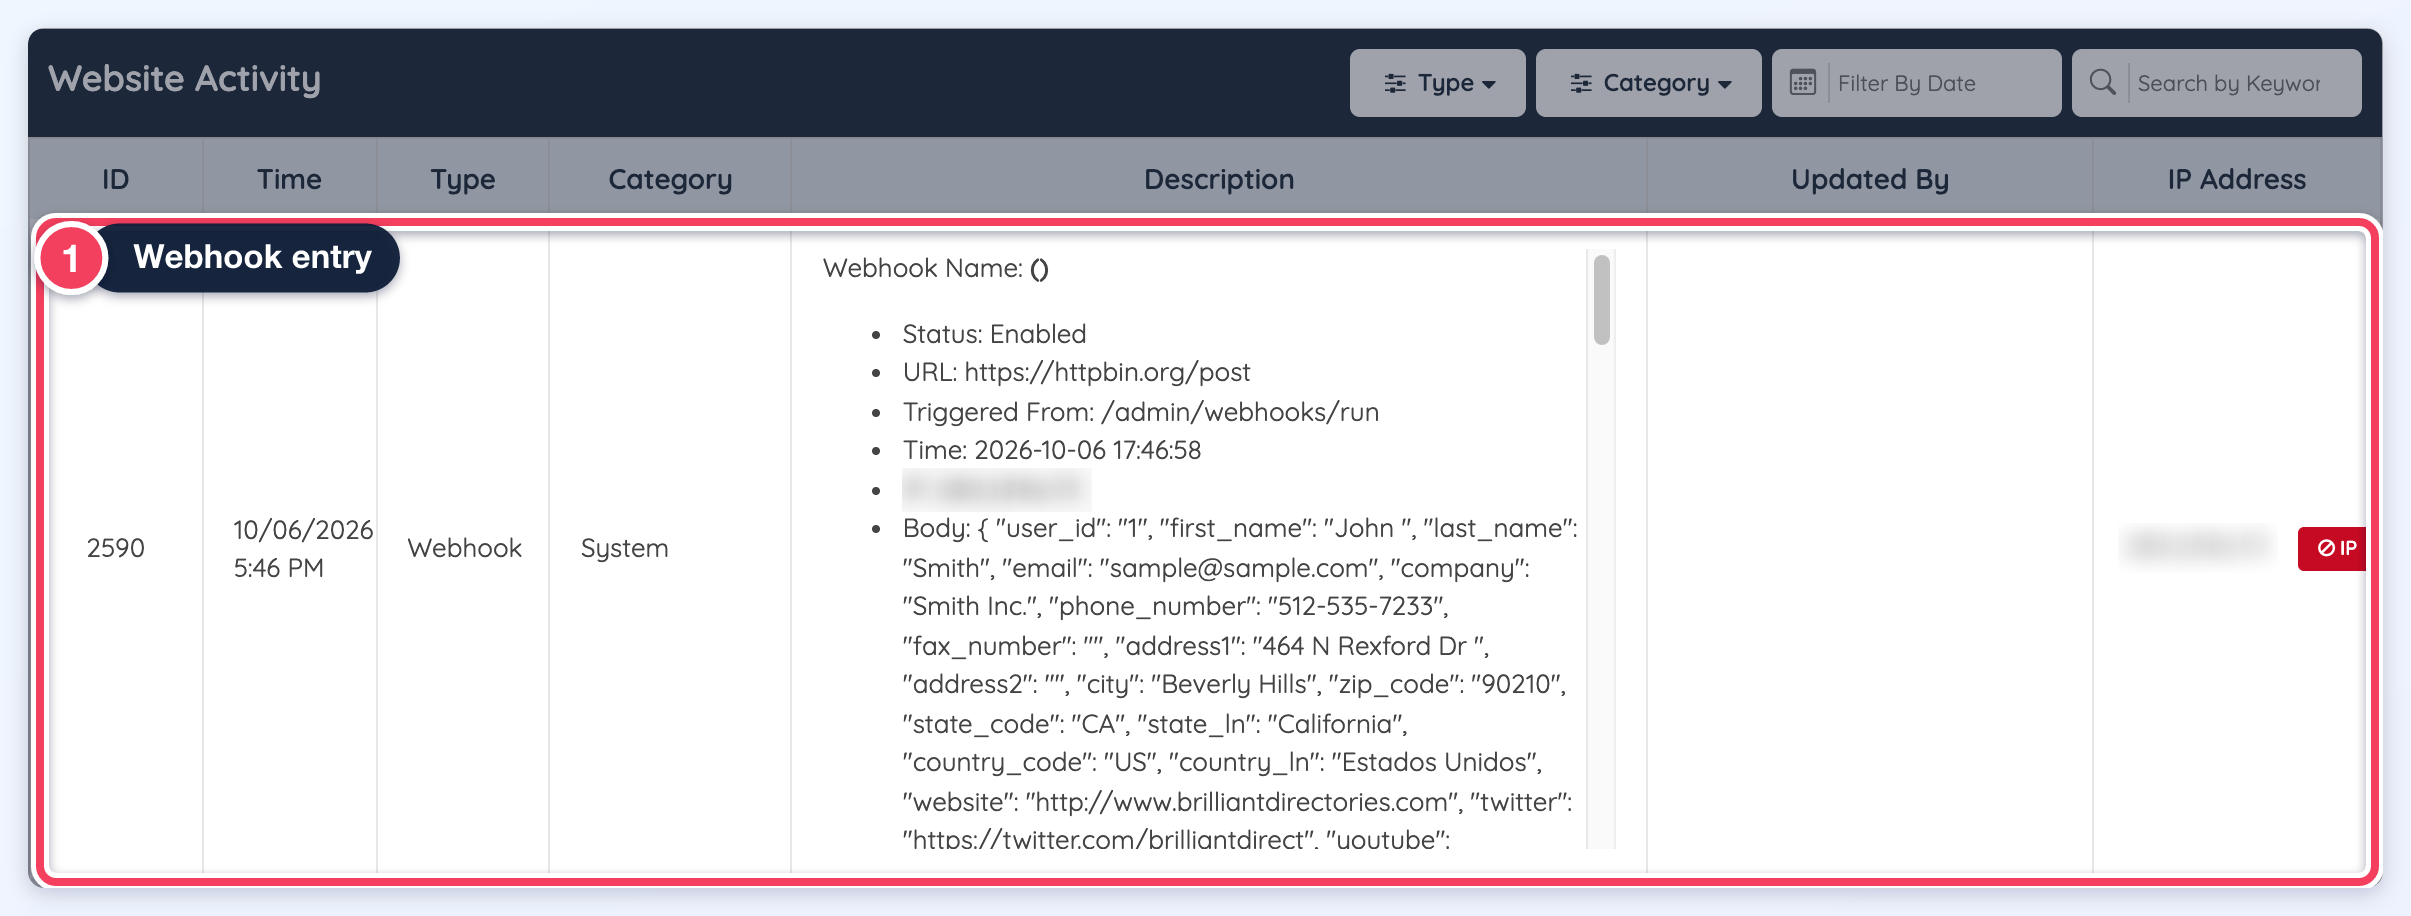Click the Time: 2026-10-06 17:46:58 line

(1052, 450)
